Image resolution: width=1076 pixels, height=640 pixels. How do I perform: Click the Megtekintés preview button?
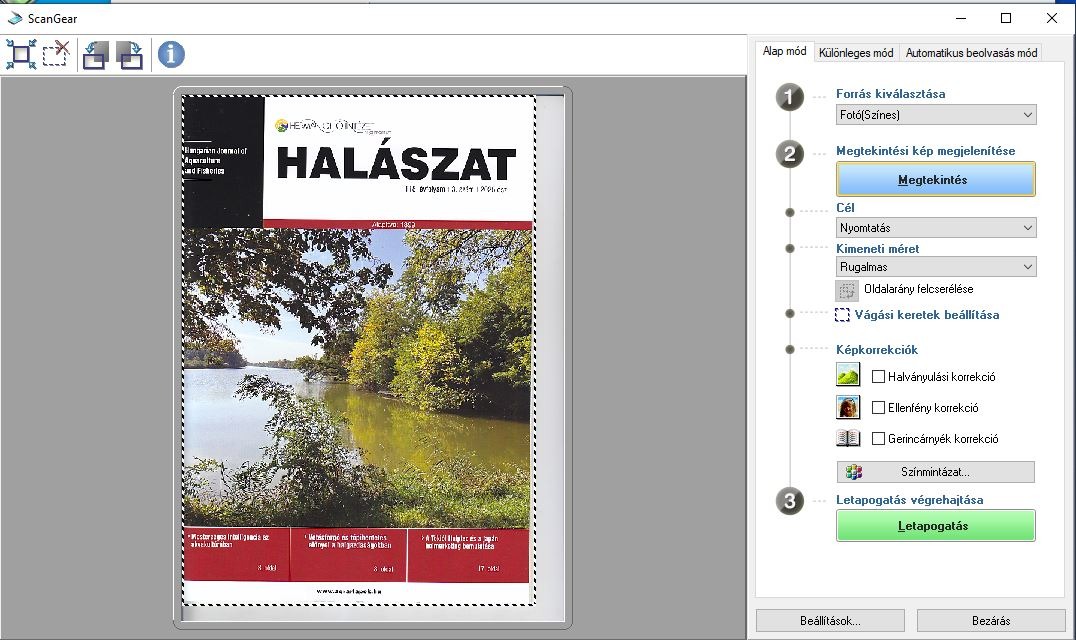click(935, 180)
